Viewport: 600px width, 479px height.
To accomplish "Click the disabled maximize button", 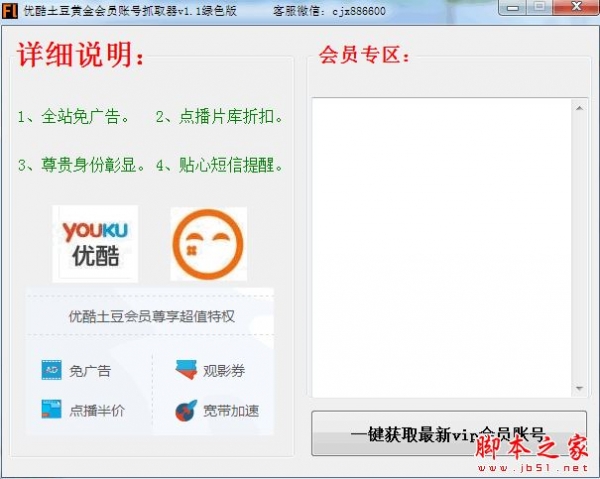I will [x=540, y=7].
